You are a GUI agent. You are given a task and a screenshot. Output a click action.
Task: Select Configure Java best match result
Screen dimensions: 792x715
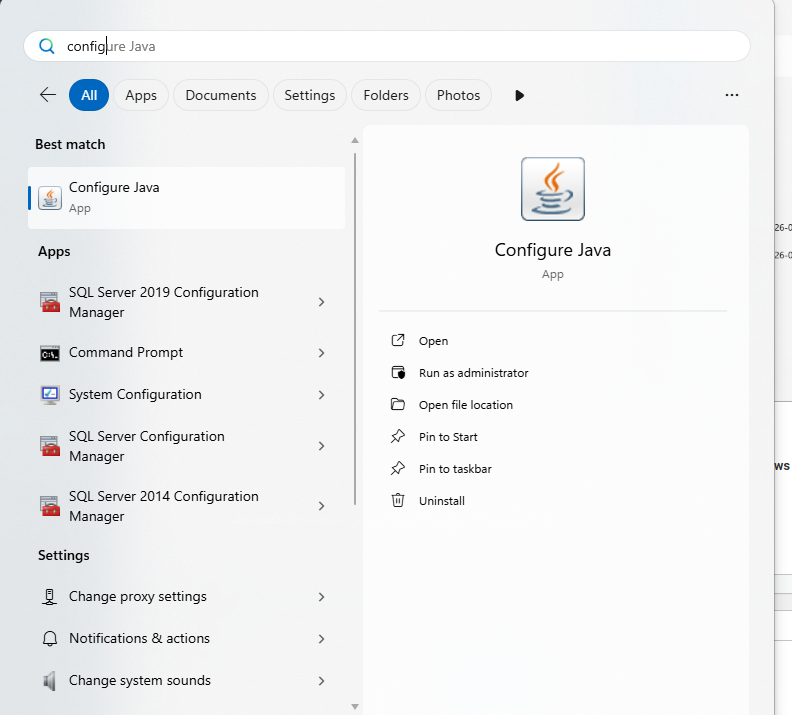coord(186,198)
